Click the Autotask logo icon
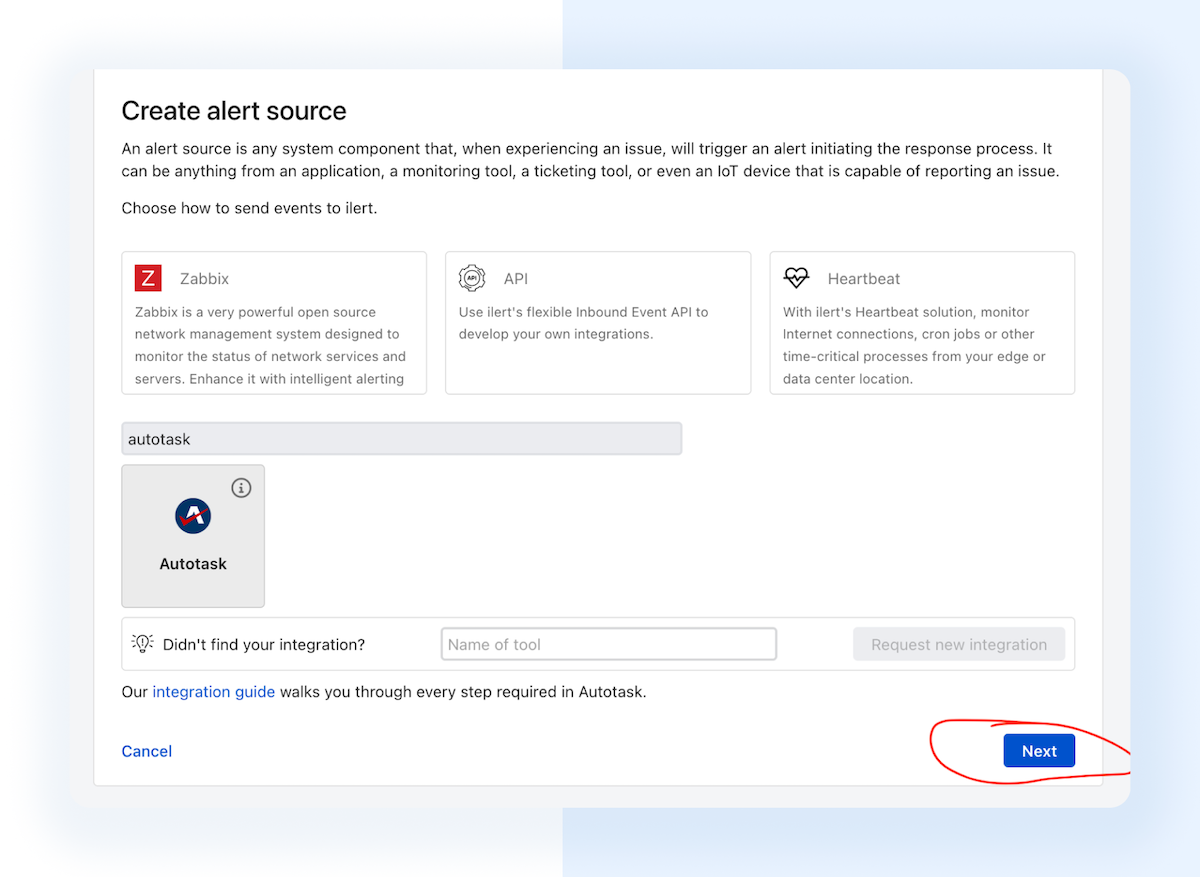This screenshot has height=877, width=1200. pos(192,515)
